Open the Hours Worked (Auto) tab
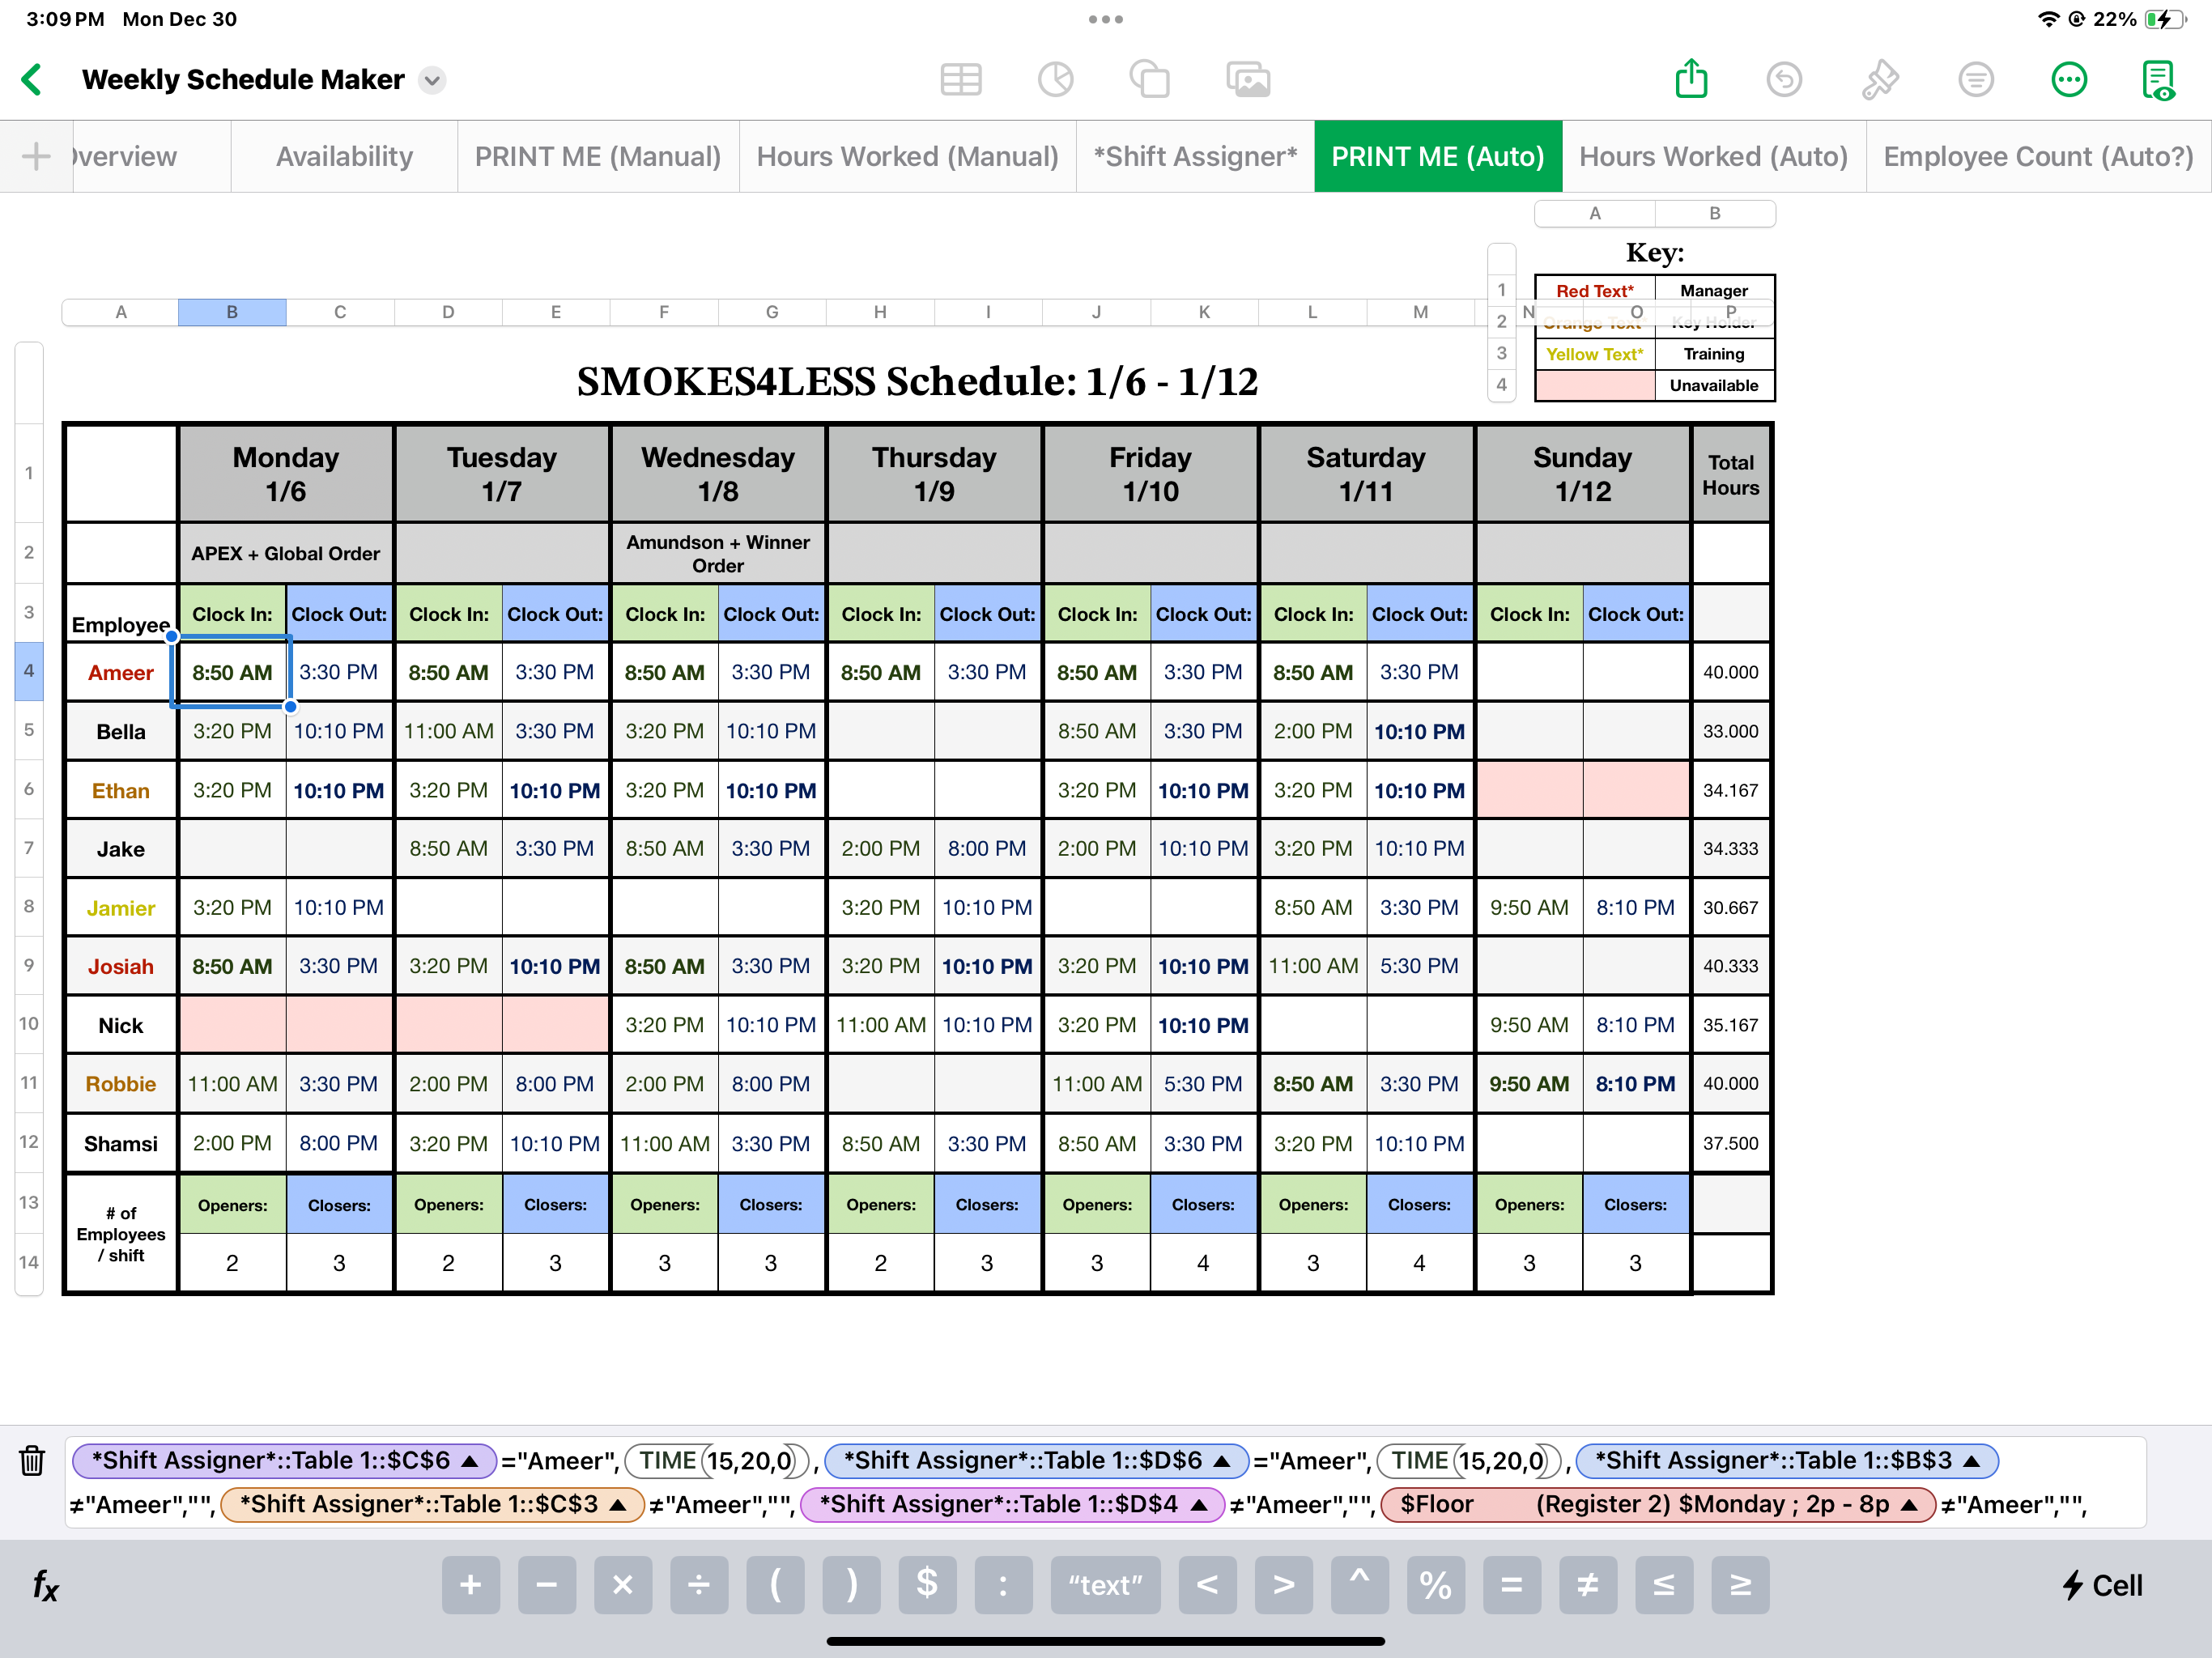The width and height of the screenshot is (2212, 1658). pos(1712,156)
